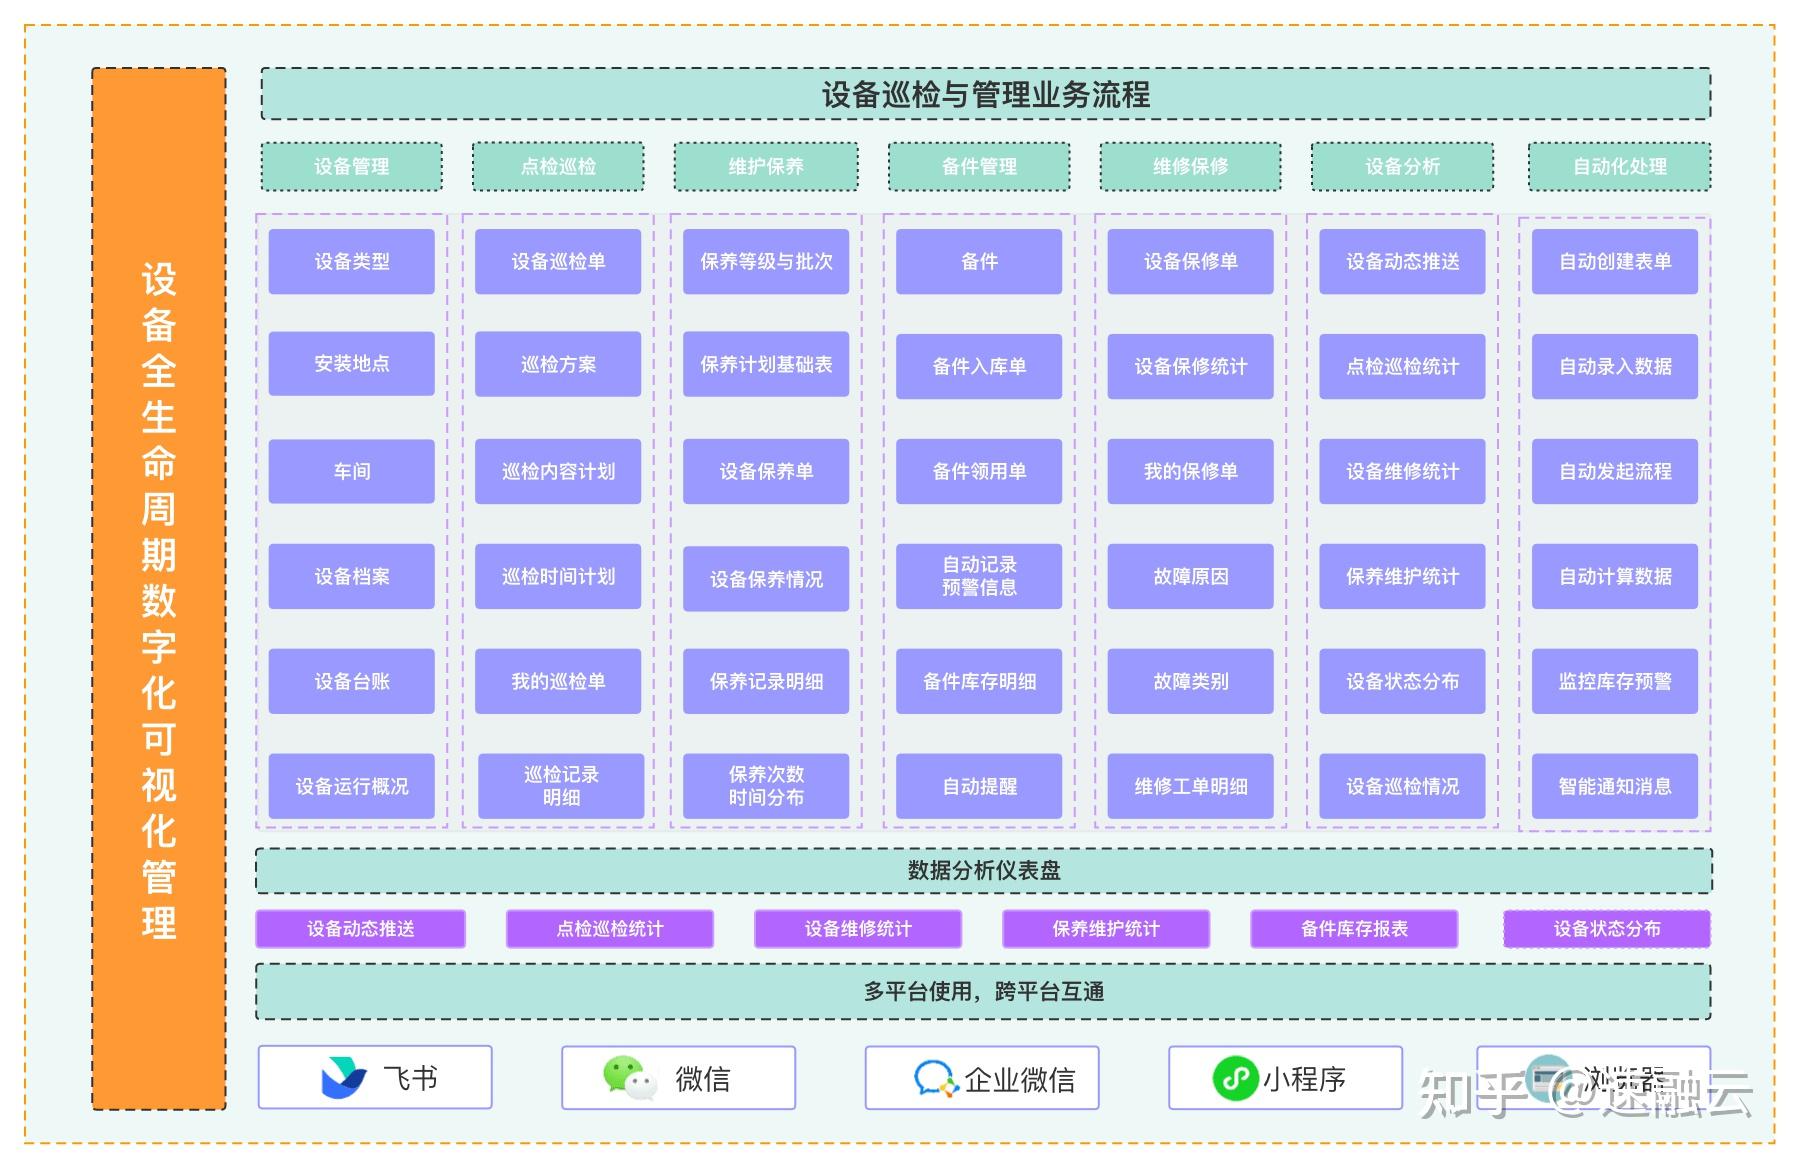
Task: Select the 点检巡检 category header
Action: point(558,166)
